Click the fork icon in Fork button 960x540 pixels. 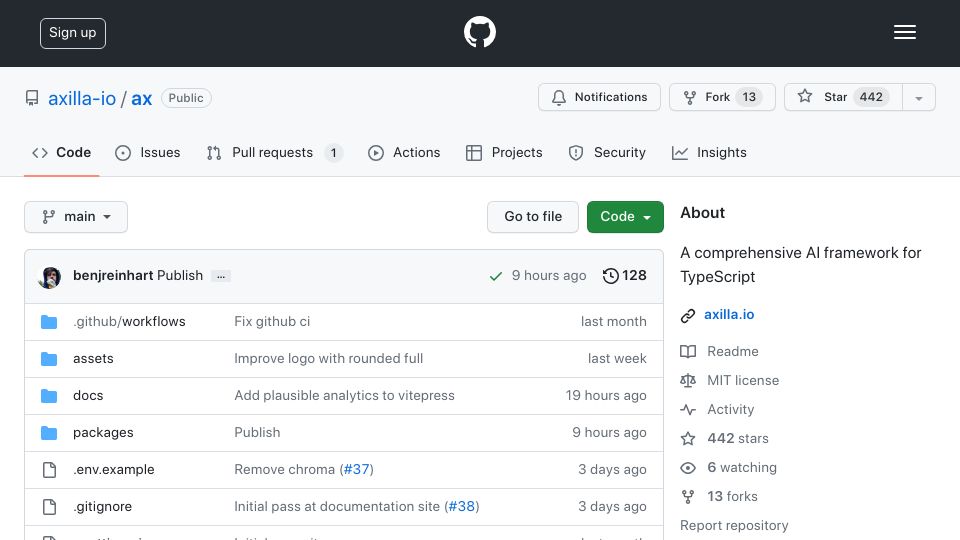tap(689, 97)
